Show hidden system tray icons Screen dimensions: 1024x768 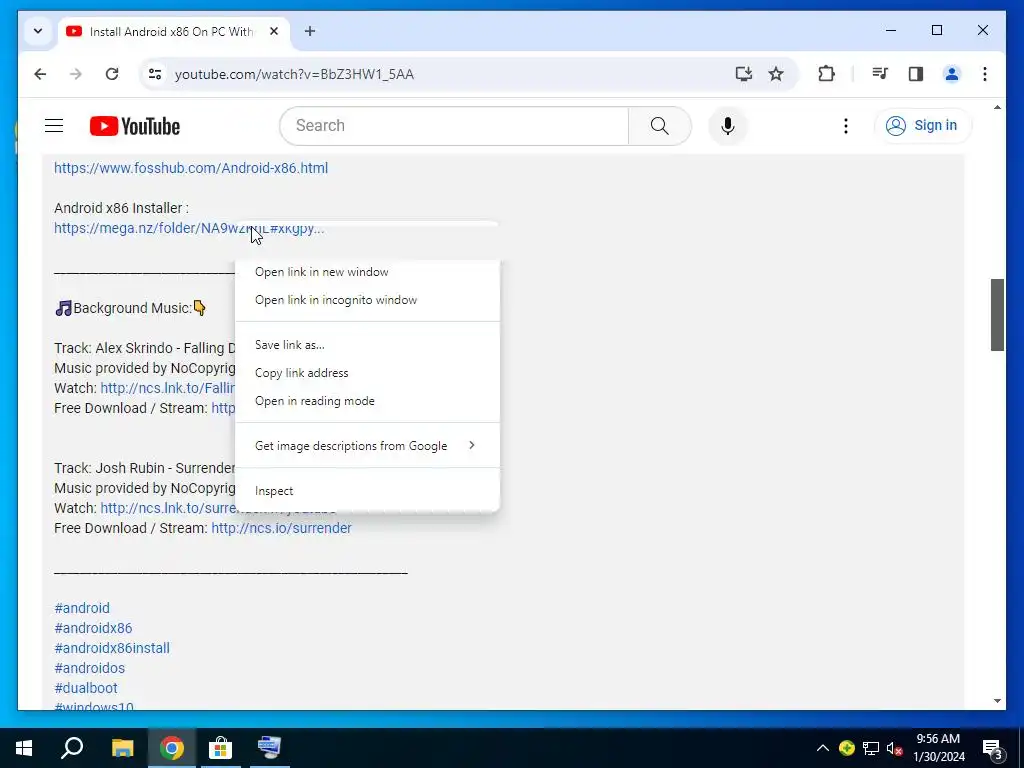(823, 748)
